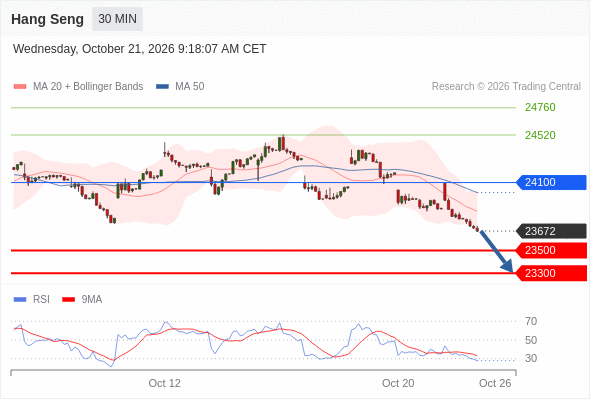This screenshot has width=590, height=400.
Task: Click the Hang Seng chart title
Action: coord(47,19)
